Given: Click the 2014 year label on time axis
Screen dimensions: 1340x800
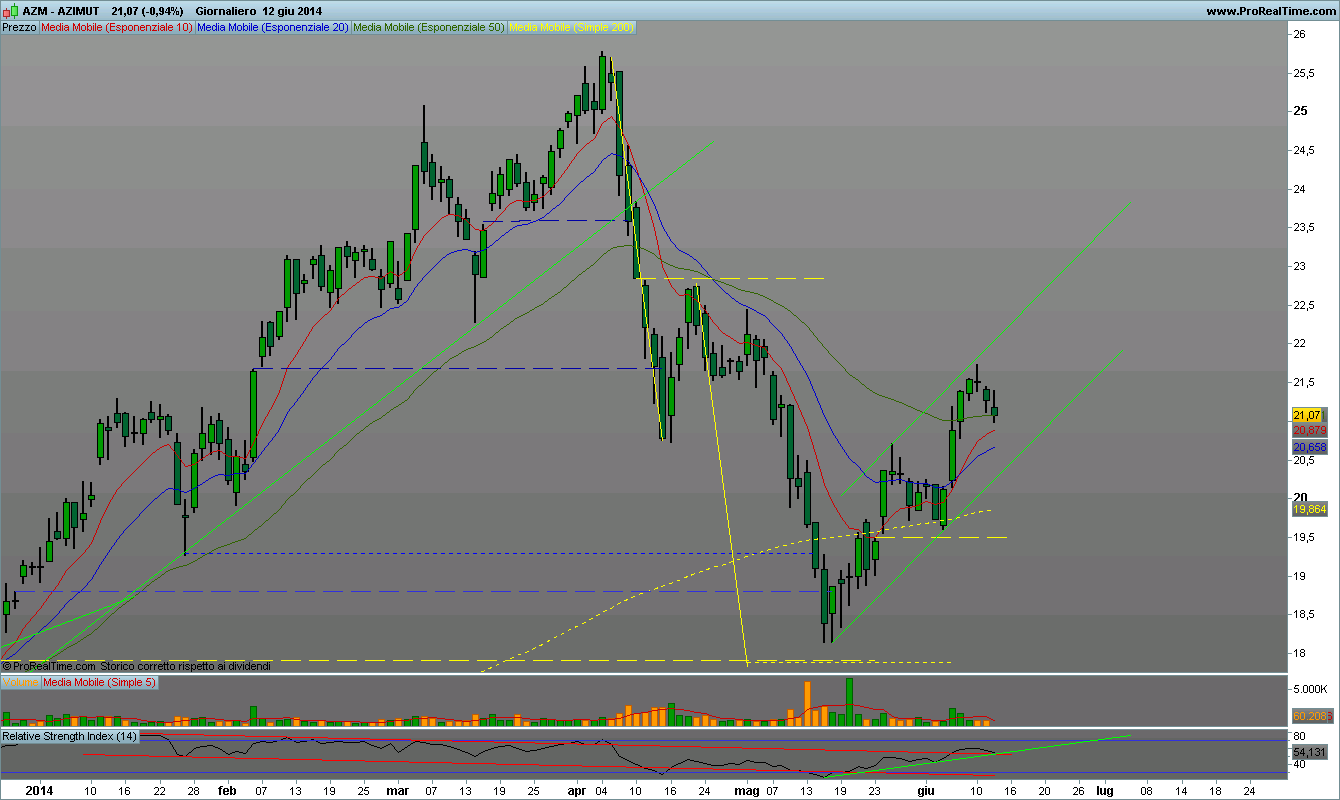Looking at the screenshot, I should pos(39,790).
